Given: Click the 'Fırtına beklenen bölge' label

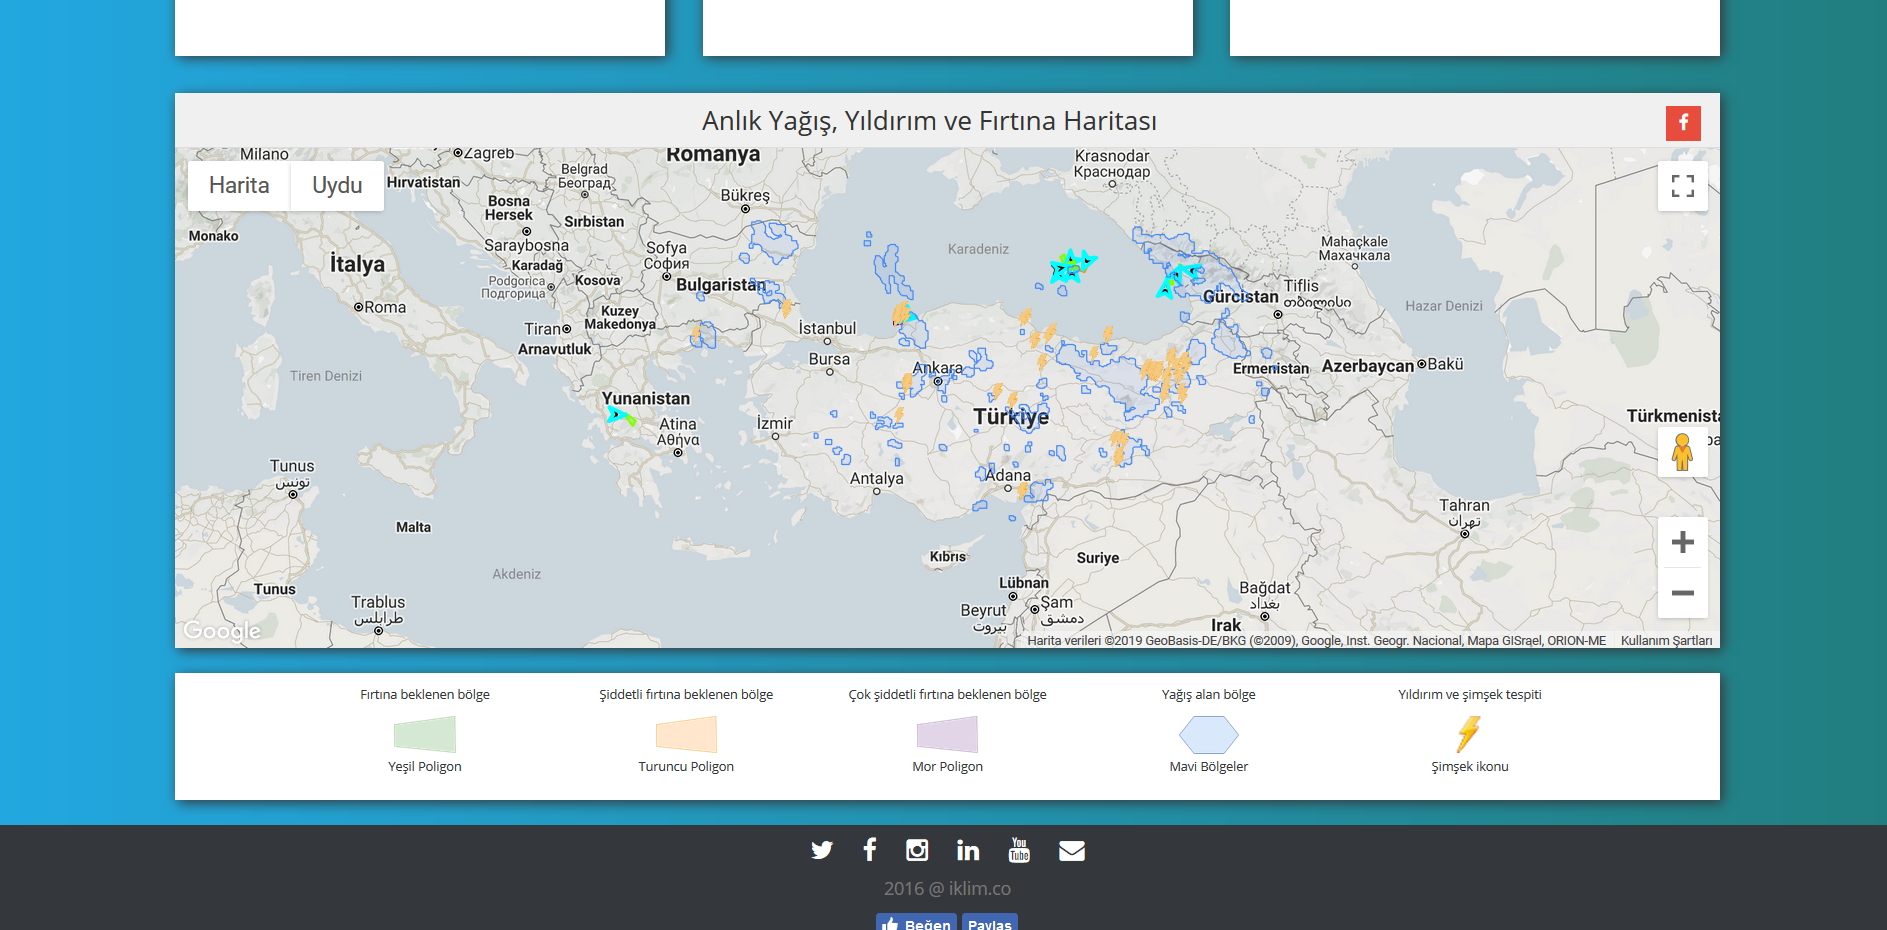Looking at the screenshot, I should 425,695.
